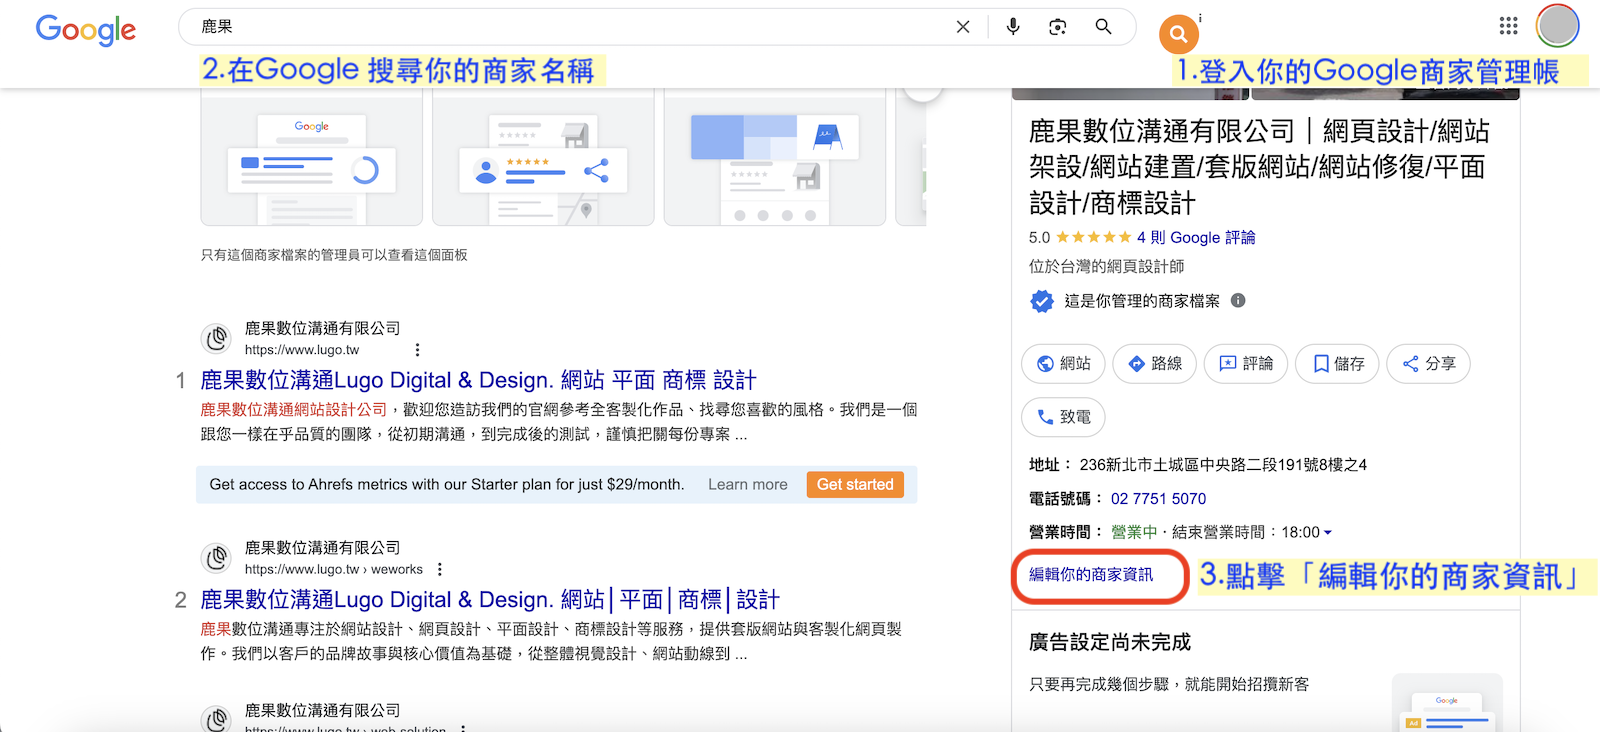Click the blue verified badge icon
The width and height of the screenshot is (1600, 732).
pos(1042,301)
